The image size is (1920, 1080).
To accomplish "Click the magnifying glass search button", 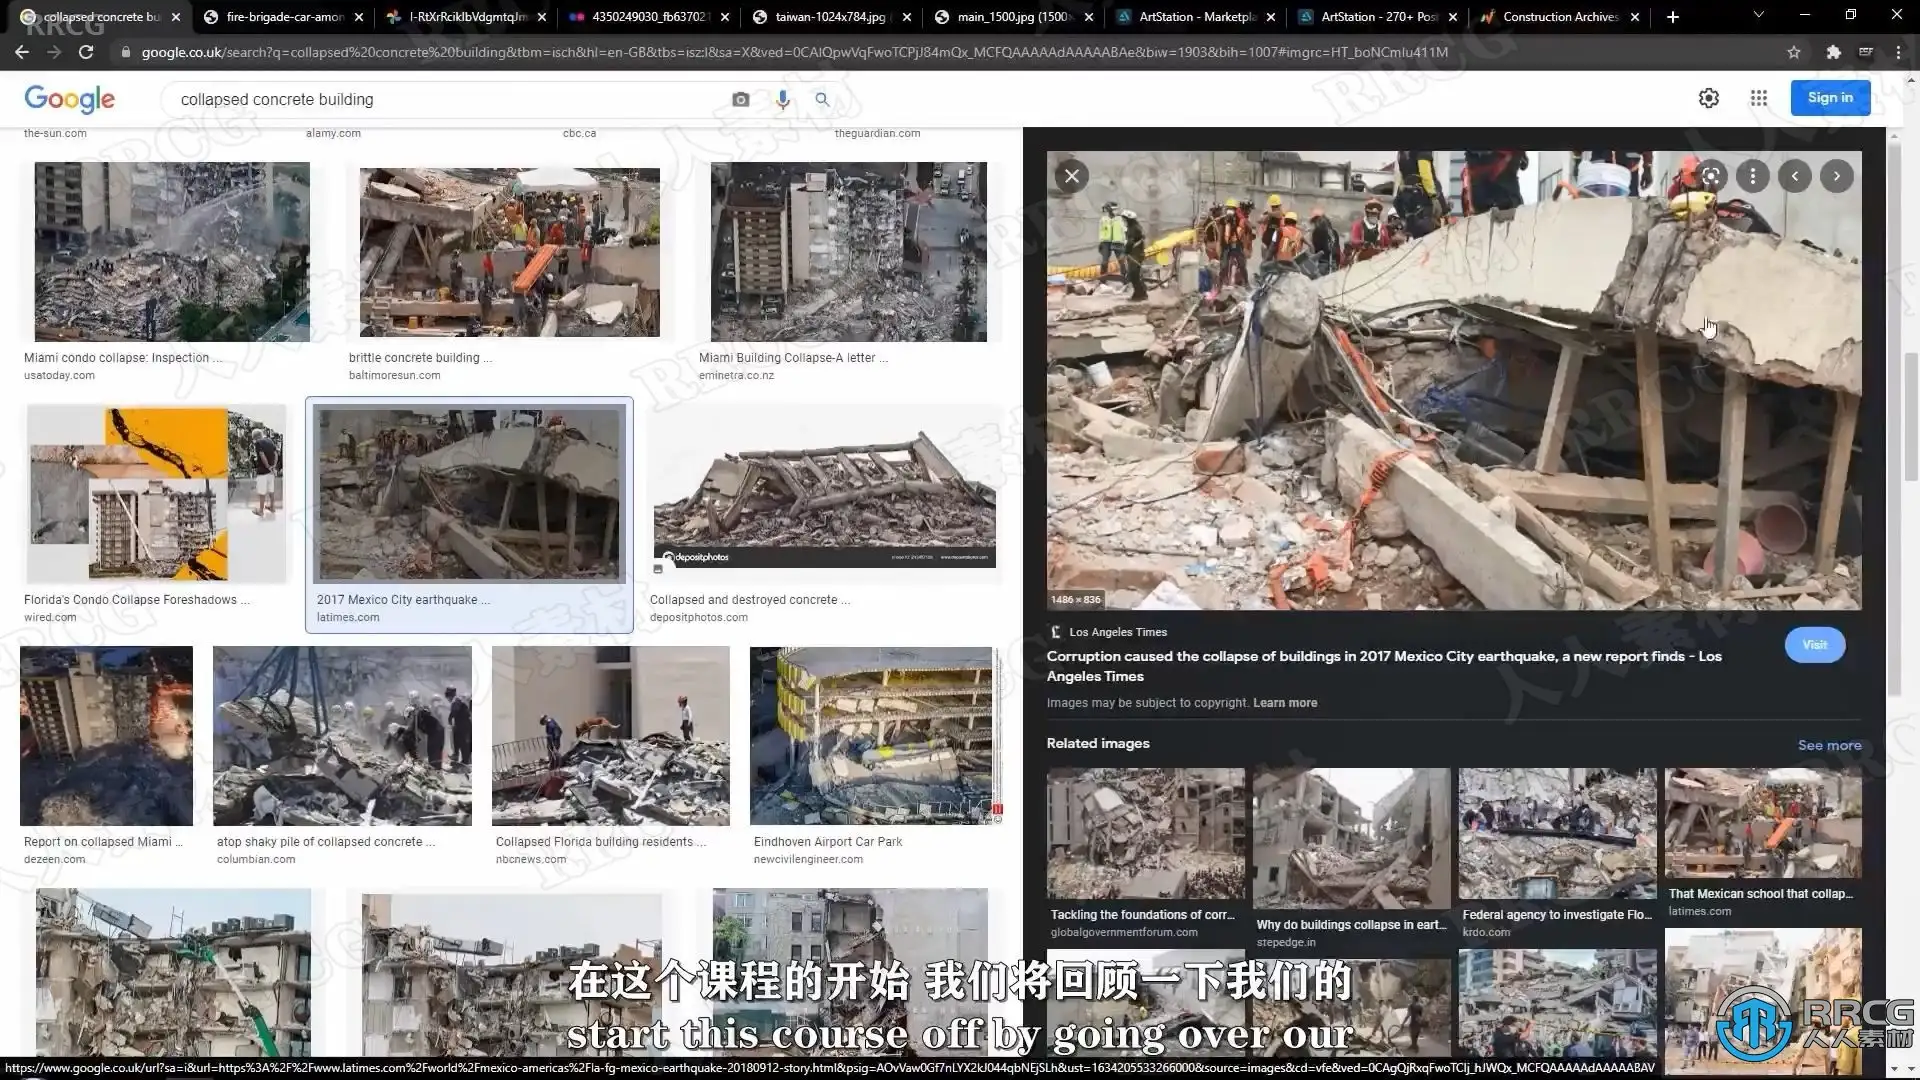I will (x=822, y=99).
